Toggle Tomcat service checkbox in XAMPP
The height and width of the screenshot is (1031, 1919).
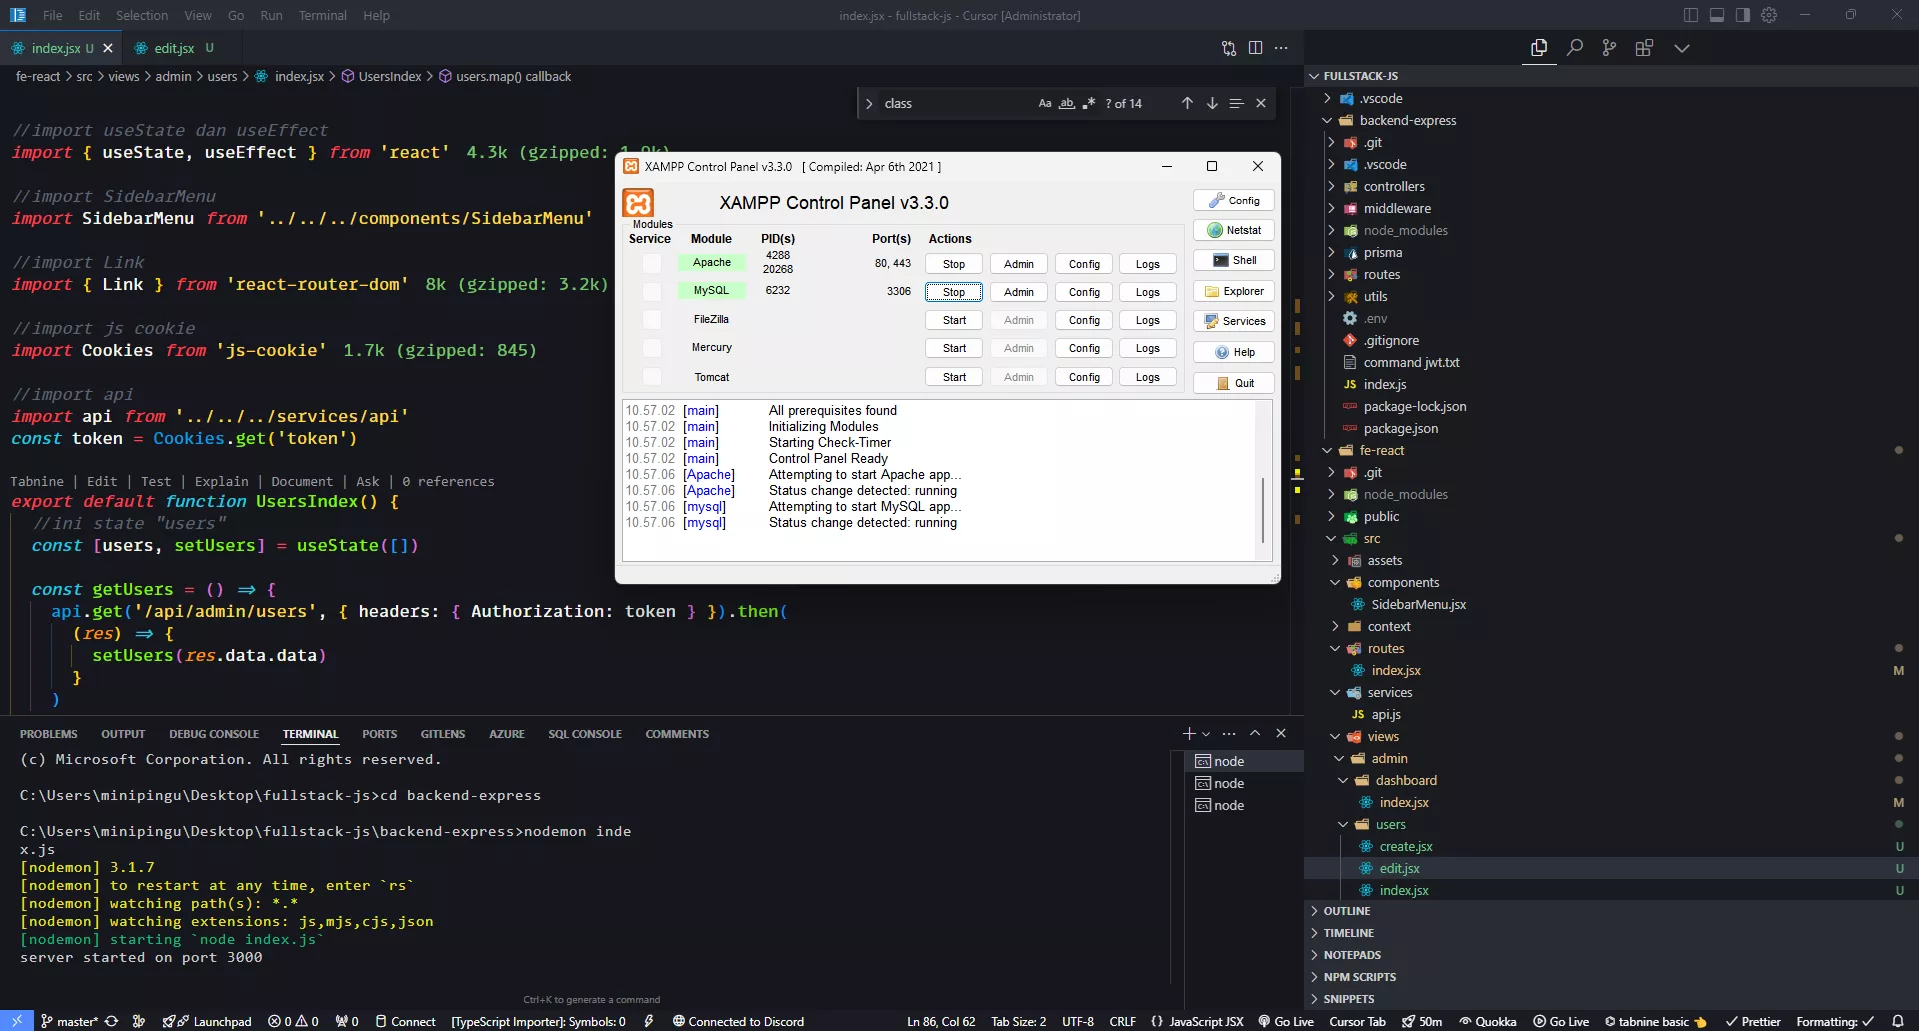tap(652, 377)
